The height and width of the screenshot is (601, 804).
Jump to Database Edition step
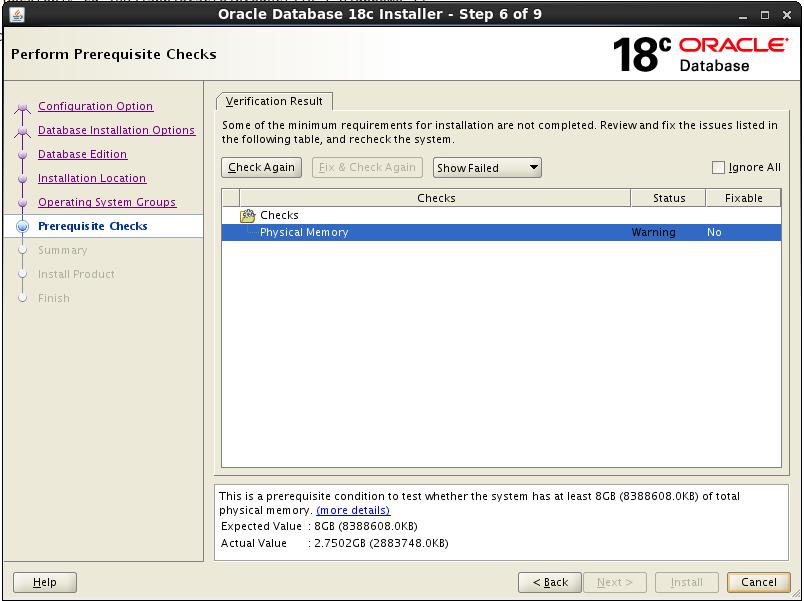82,155
